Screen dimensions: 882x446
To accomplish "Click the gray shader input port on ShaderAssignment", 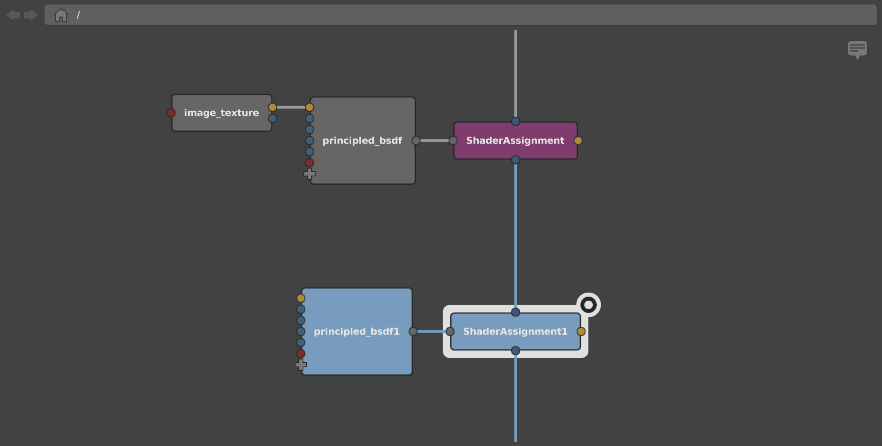I will 453,141.
